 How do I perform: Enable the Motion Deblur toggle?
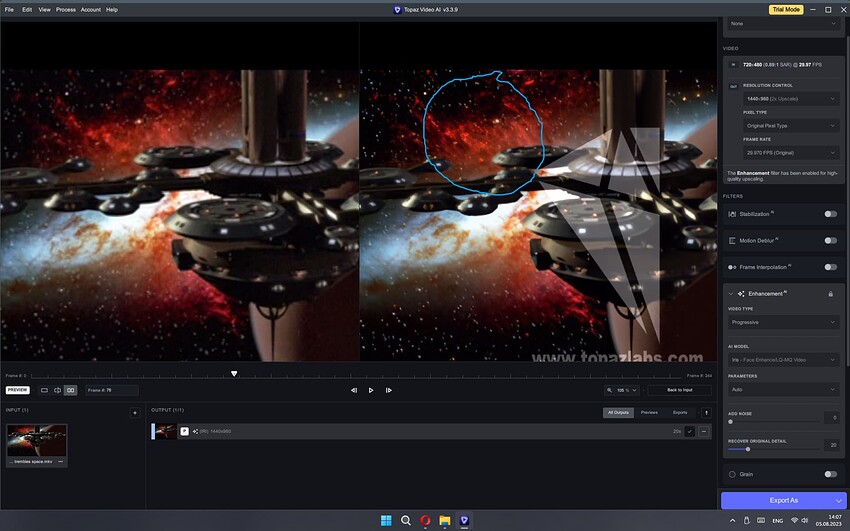[830, 241]
